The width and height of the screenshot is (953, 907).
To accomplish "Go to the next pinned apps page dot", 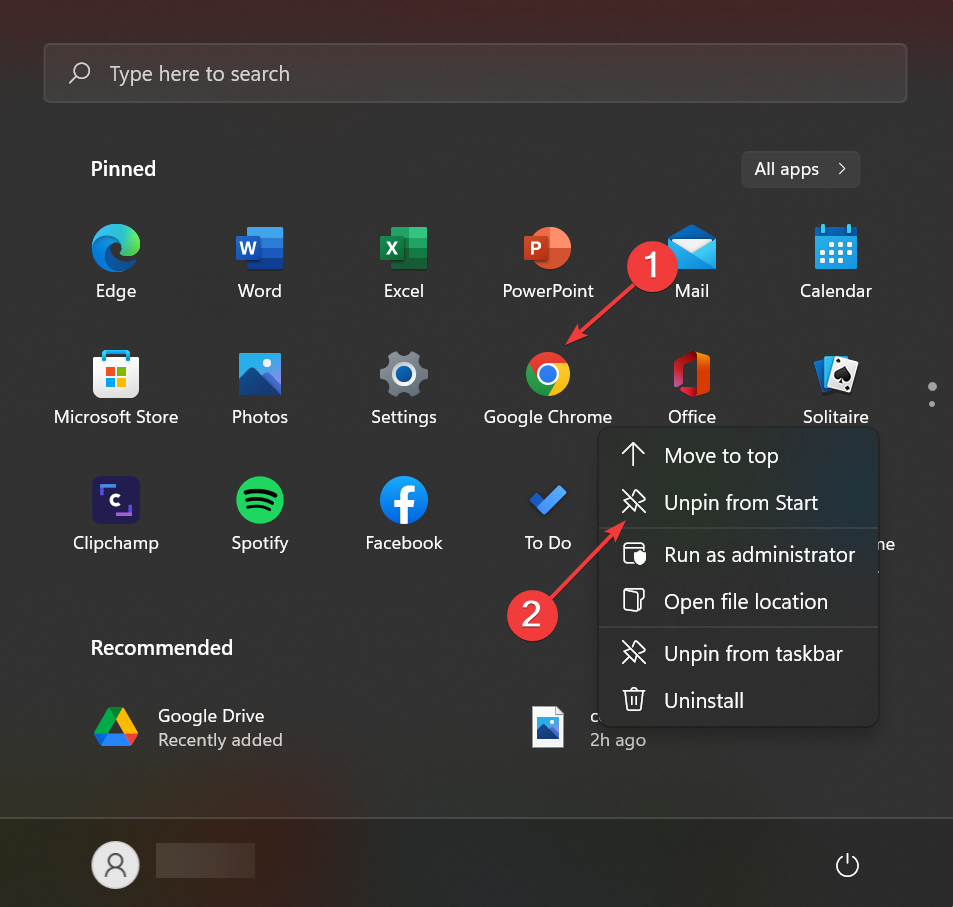I will (x=932, y=404).
